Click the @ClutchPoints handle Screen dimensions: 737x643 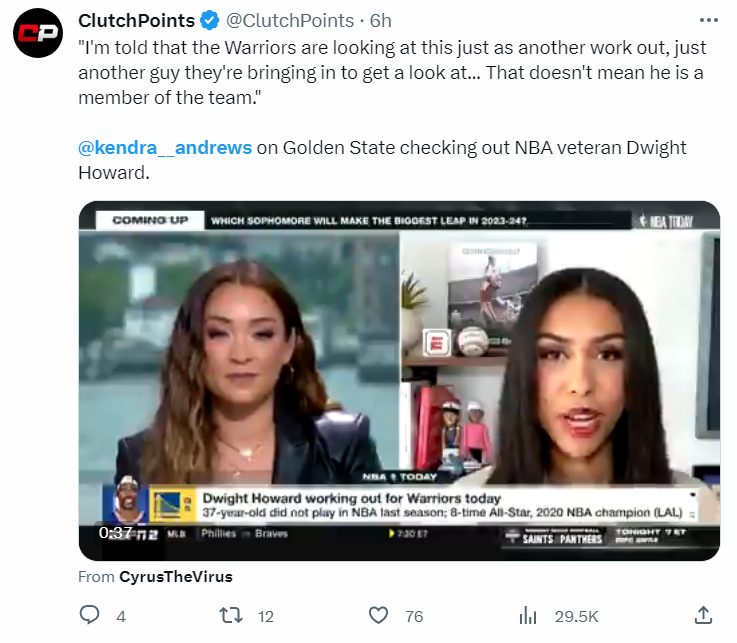[289, 20]
